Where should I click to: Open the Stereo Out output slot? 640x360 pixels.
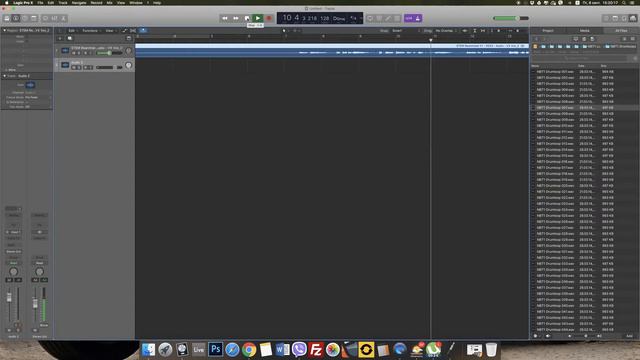pyautogui.click(x=13, y=251)
